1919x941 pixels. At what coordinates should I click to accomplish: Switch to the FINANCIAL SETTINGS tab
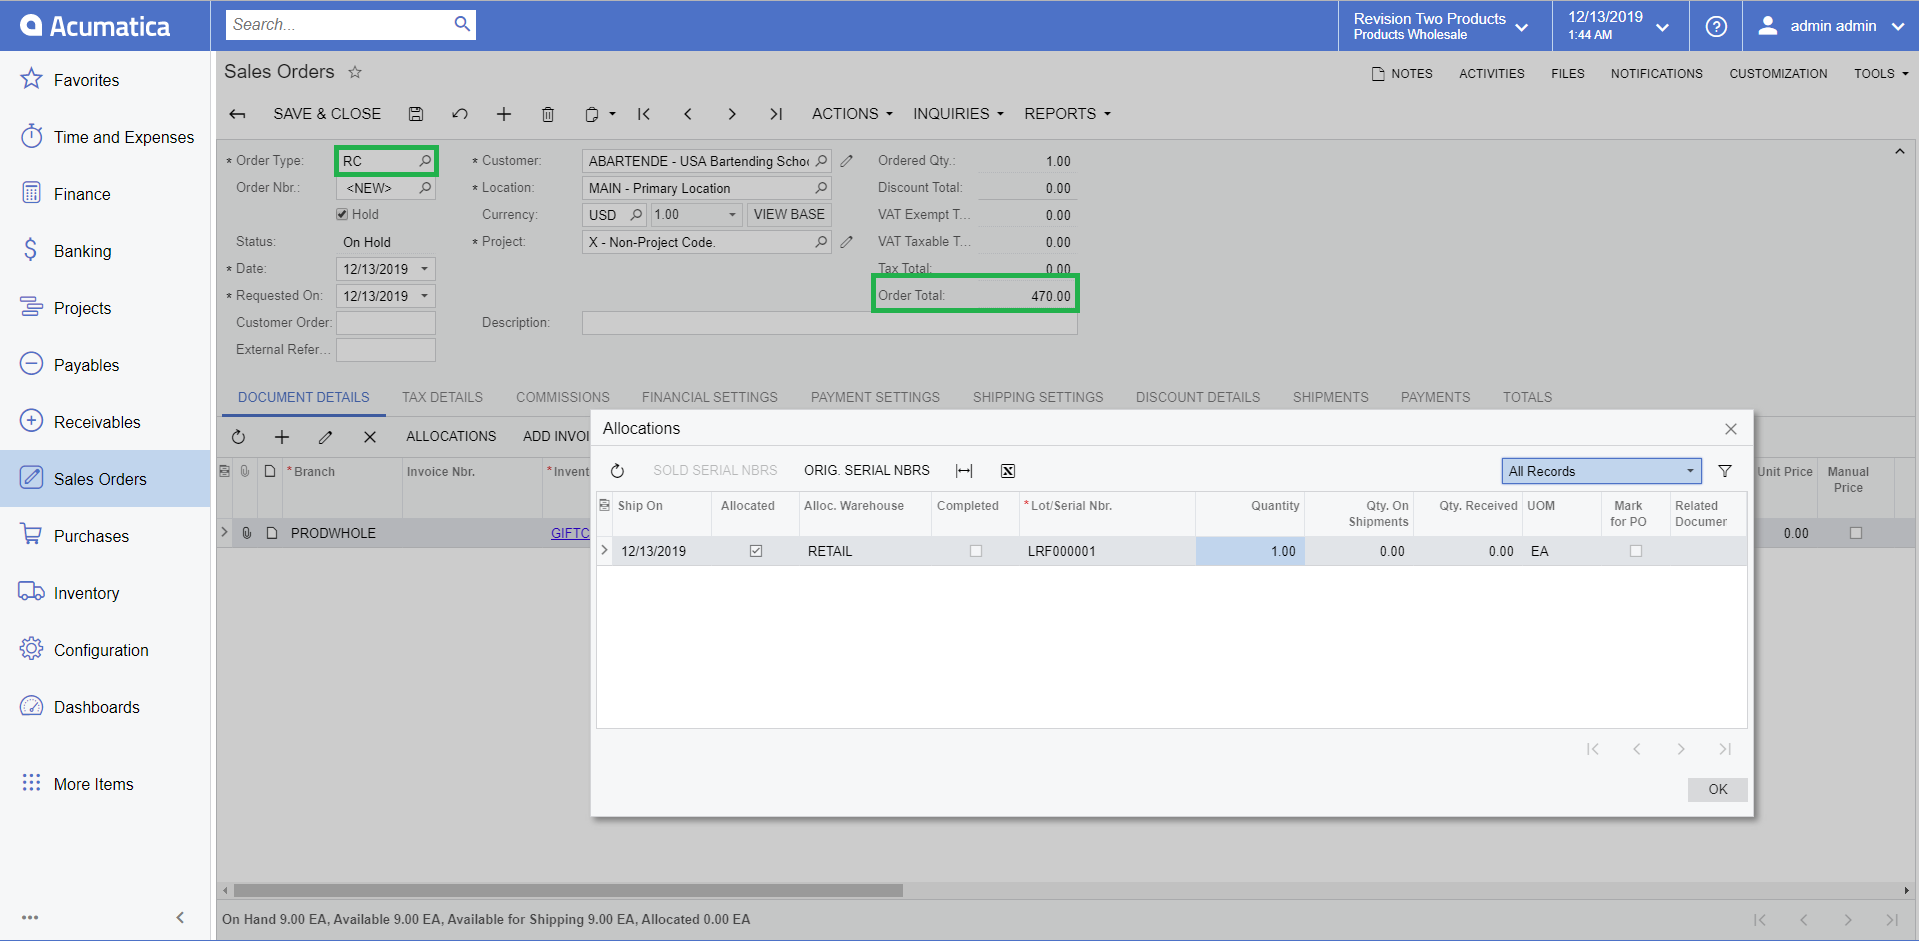pyautogui.click(x=710, y=397)
